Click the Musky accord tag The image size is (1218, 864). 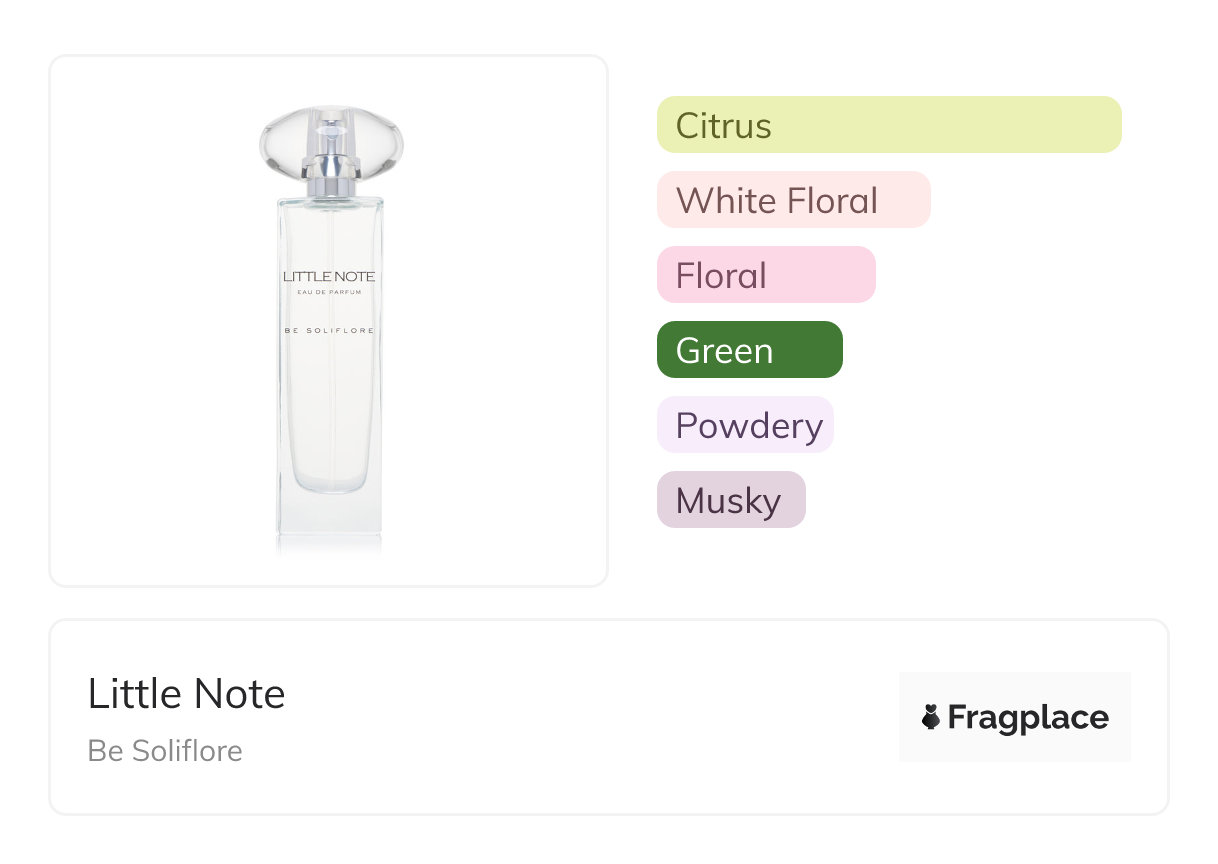click(x=731, y=500)
